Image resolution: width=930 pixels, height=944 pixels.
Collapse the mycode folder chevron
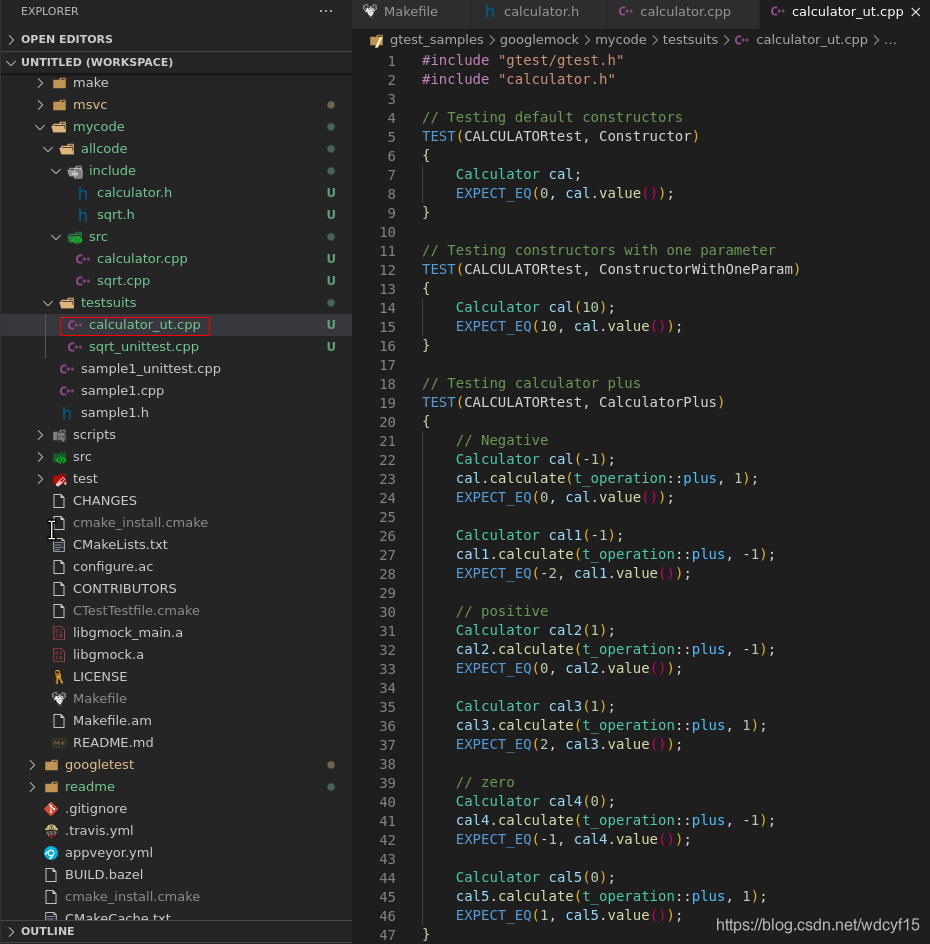40,127
